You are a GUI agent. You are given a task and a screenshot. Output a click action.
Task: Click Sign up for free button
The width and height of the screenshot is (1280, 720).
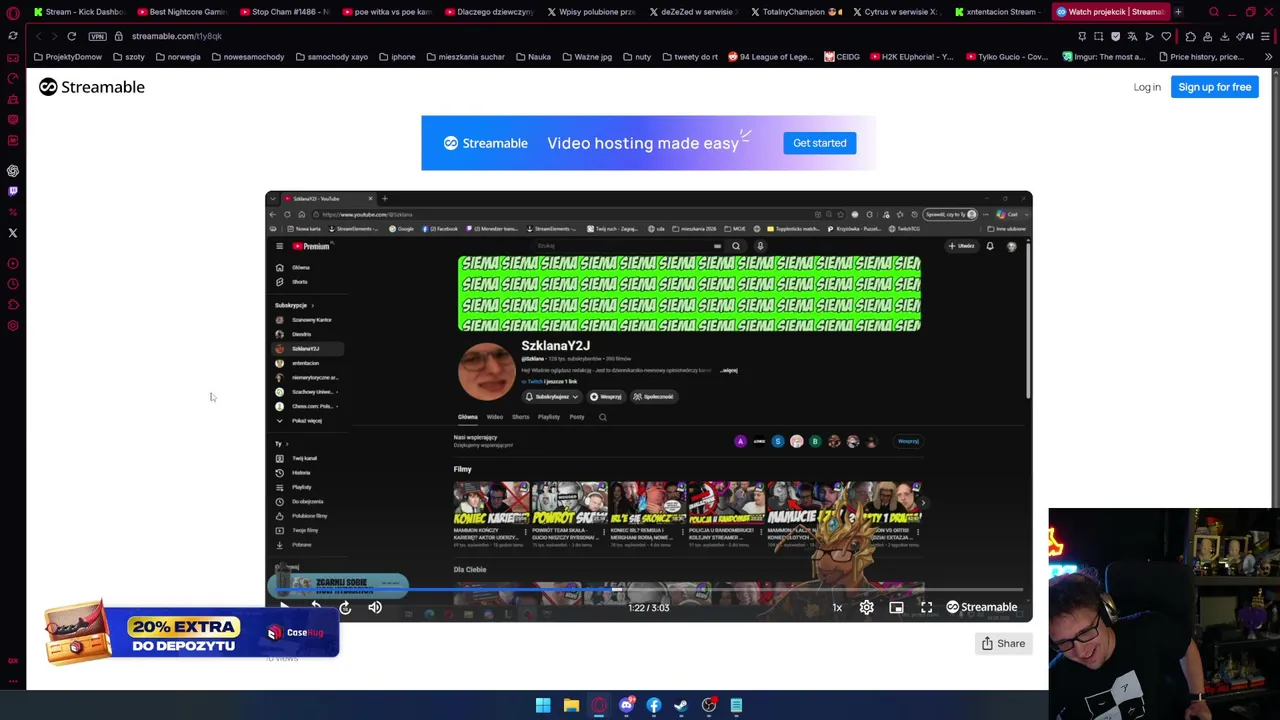(x=1214, y=87)
